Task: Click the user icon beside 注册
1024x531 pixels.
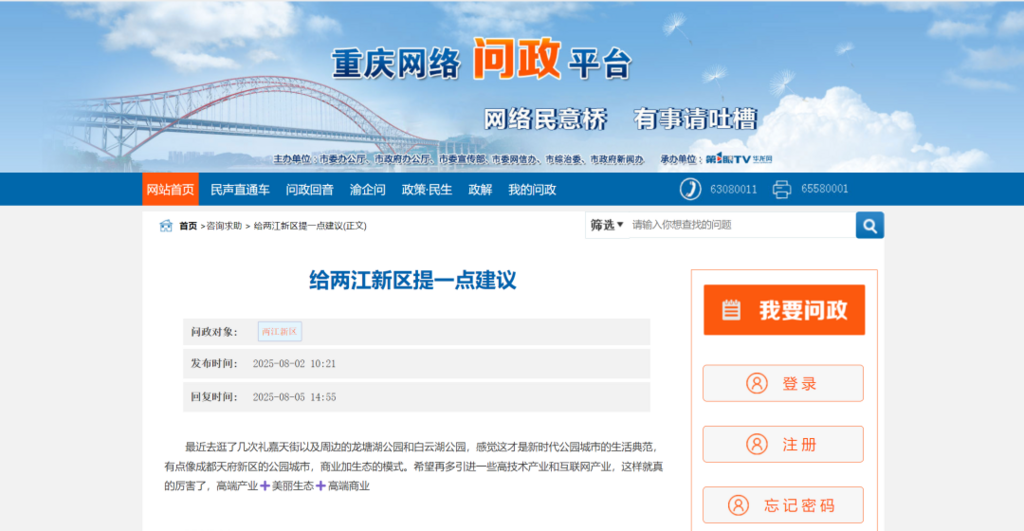Action: (756, 444)
